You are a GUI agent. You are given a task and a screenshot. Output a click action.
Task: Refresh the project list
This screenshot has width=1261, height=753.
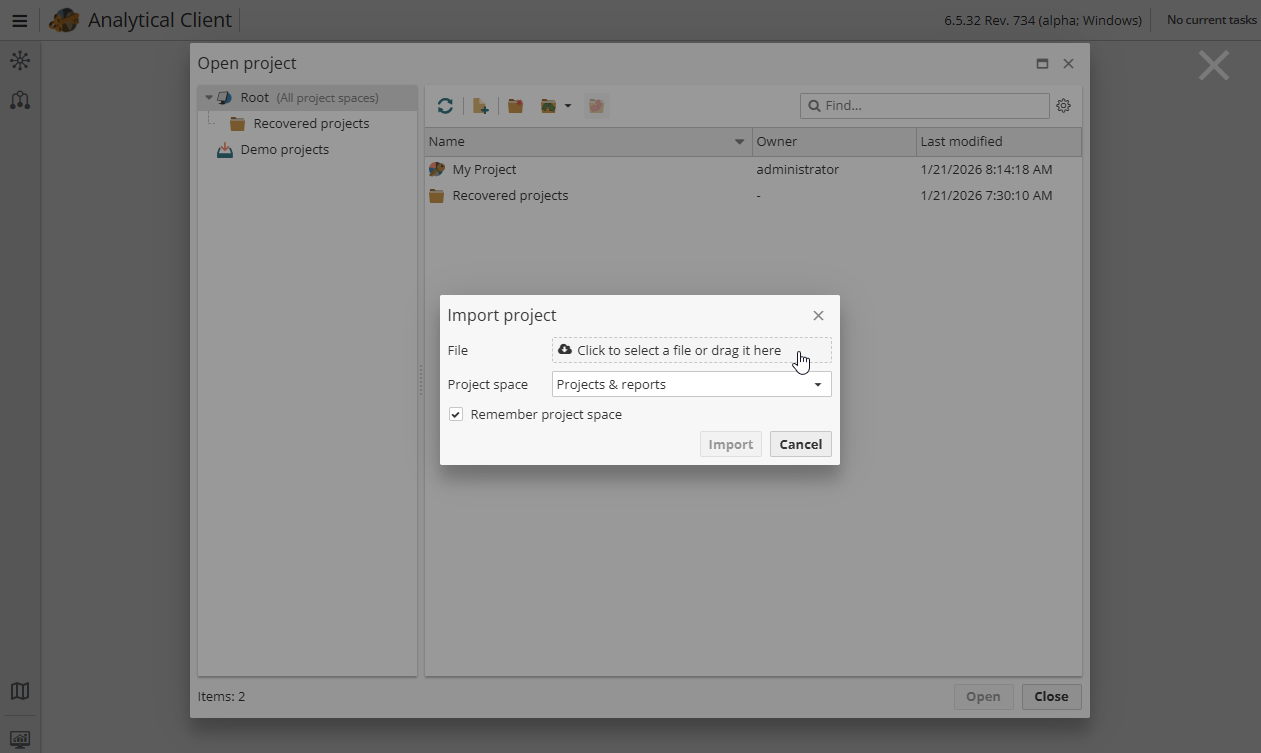coord(445,105)
